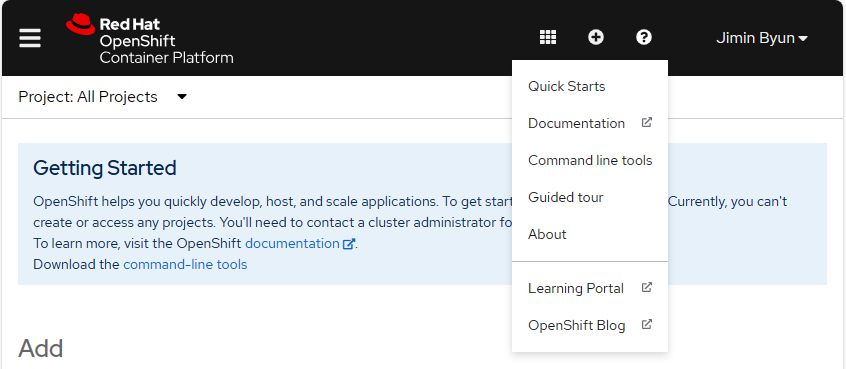Open the hamburger navigation menu

(x=30, y=38)
